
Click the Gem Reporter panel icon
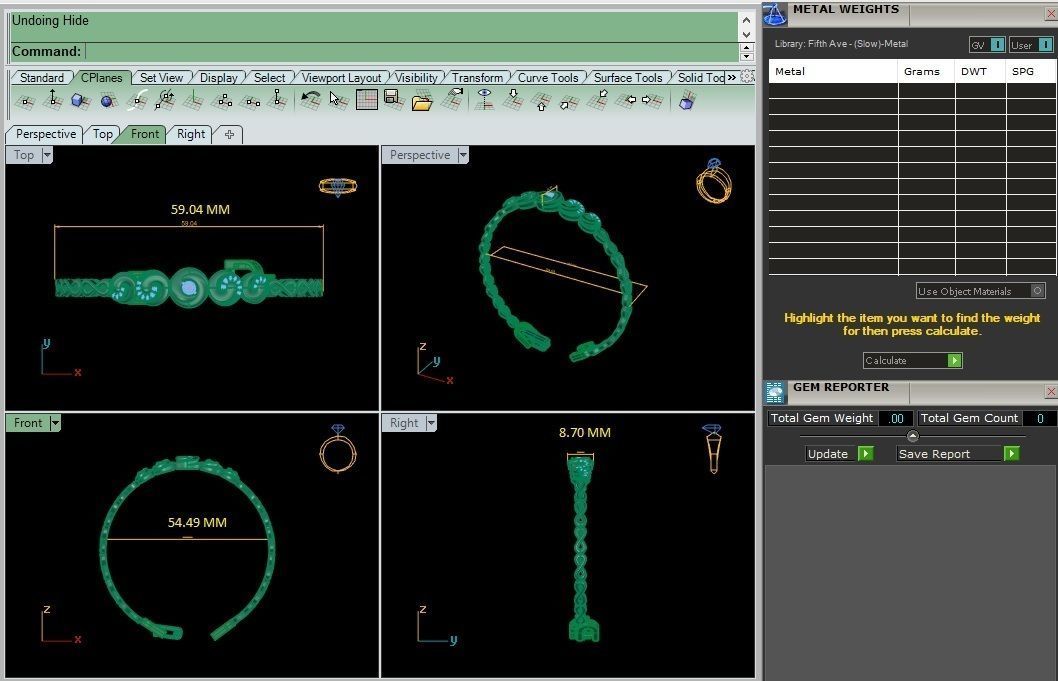coord(775,392)
